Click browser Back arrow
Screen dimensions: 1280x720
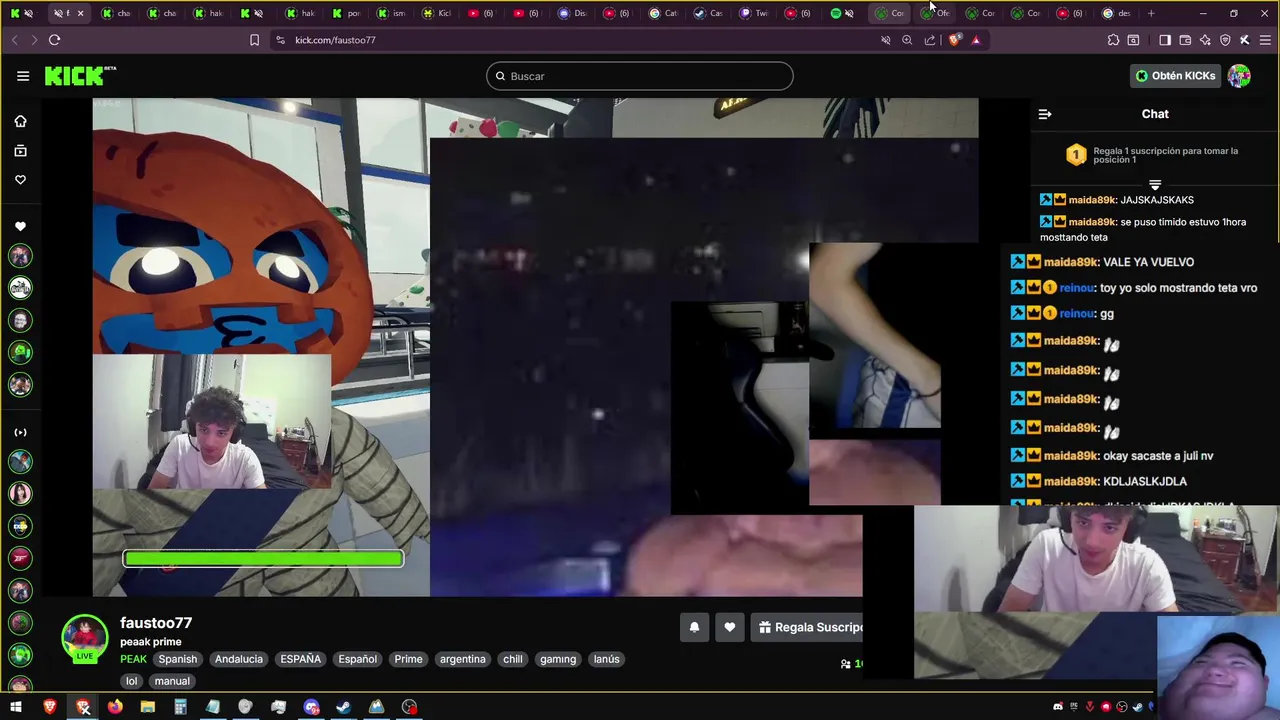point(14,40)
